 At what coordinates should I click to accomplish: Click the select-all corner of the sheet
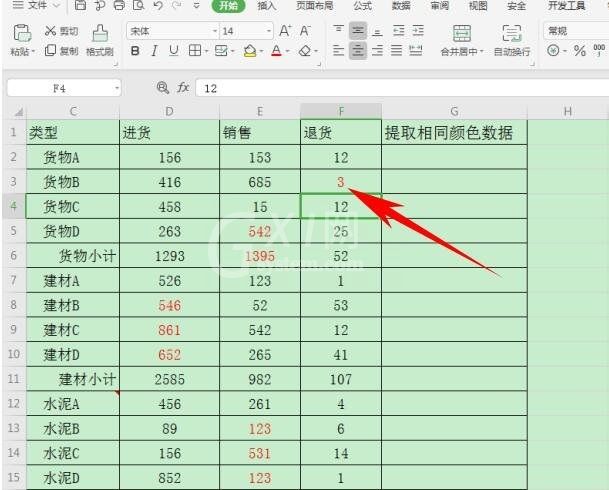(x=17, y=112)
